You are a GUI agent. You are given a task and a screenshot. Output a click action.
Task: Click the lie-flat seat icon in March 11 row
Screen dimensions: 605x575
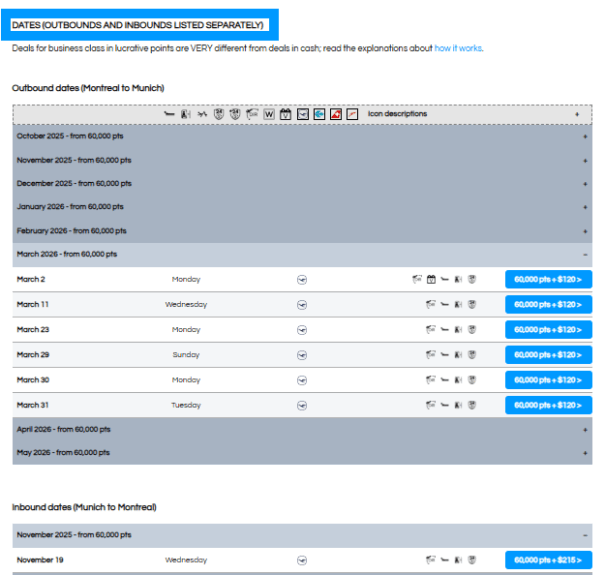coord(444,304)
